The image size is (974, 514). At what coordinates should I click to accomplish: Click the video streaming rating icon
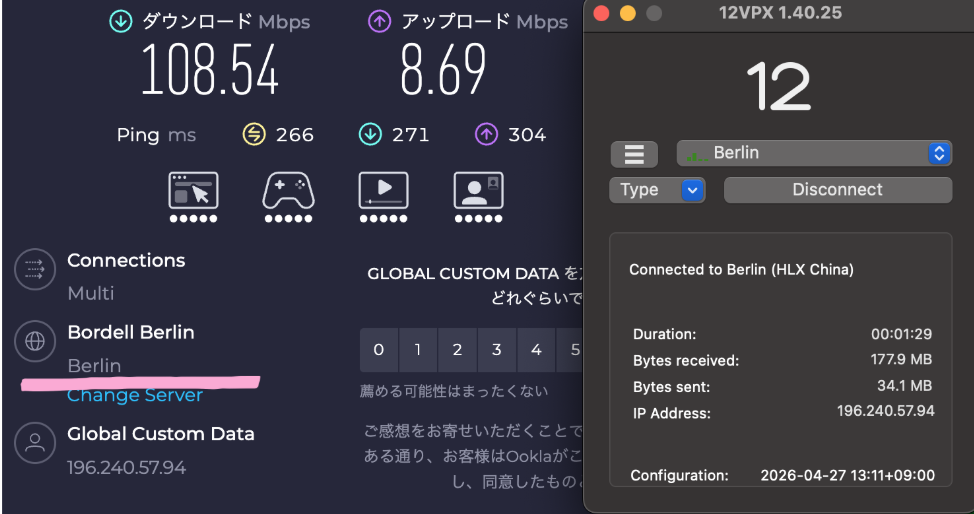coord(383,191)
